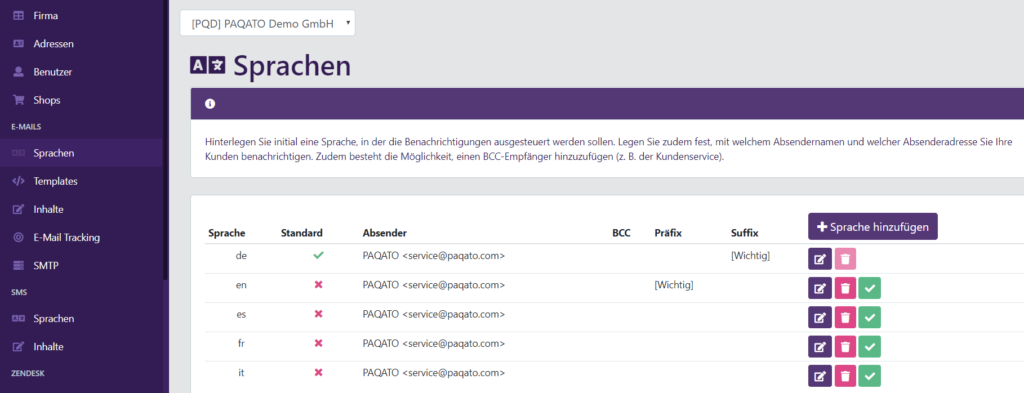Viewport: 1024px width, 393px height.
Task: Click Sprache hinzufügen button
Action: pyautogui.click(x=872, y=227)
